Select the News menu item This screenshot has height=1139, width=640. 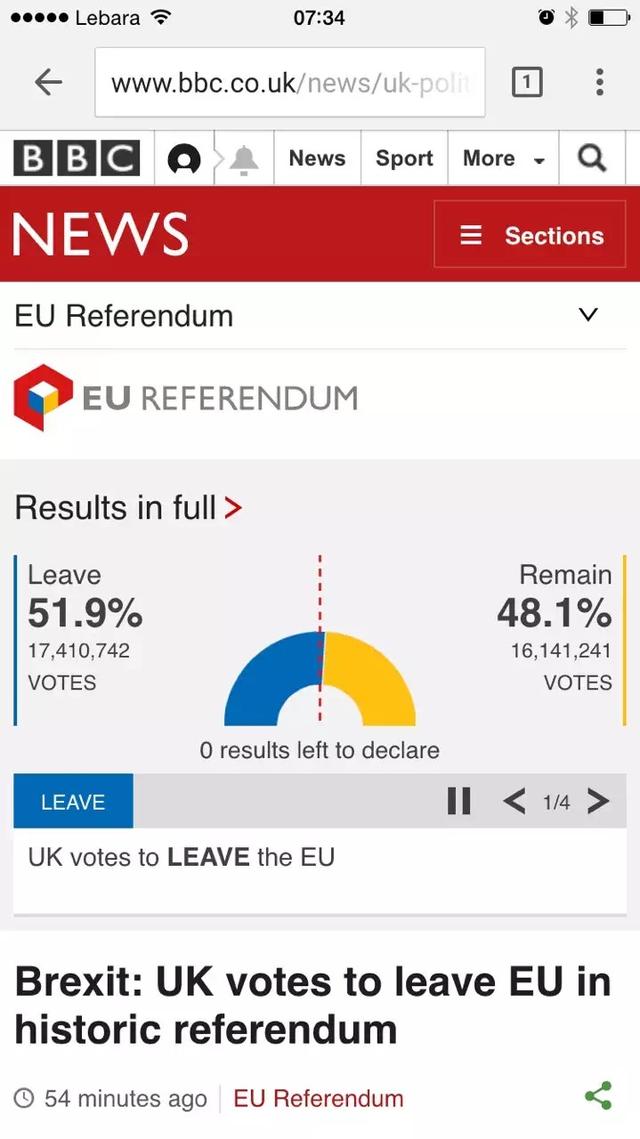coord(317,158)
